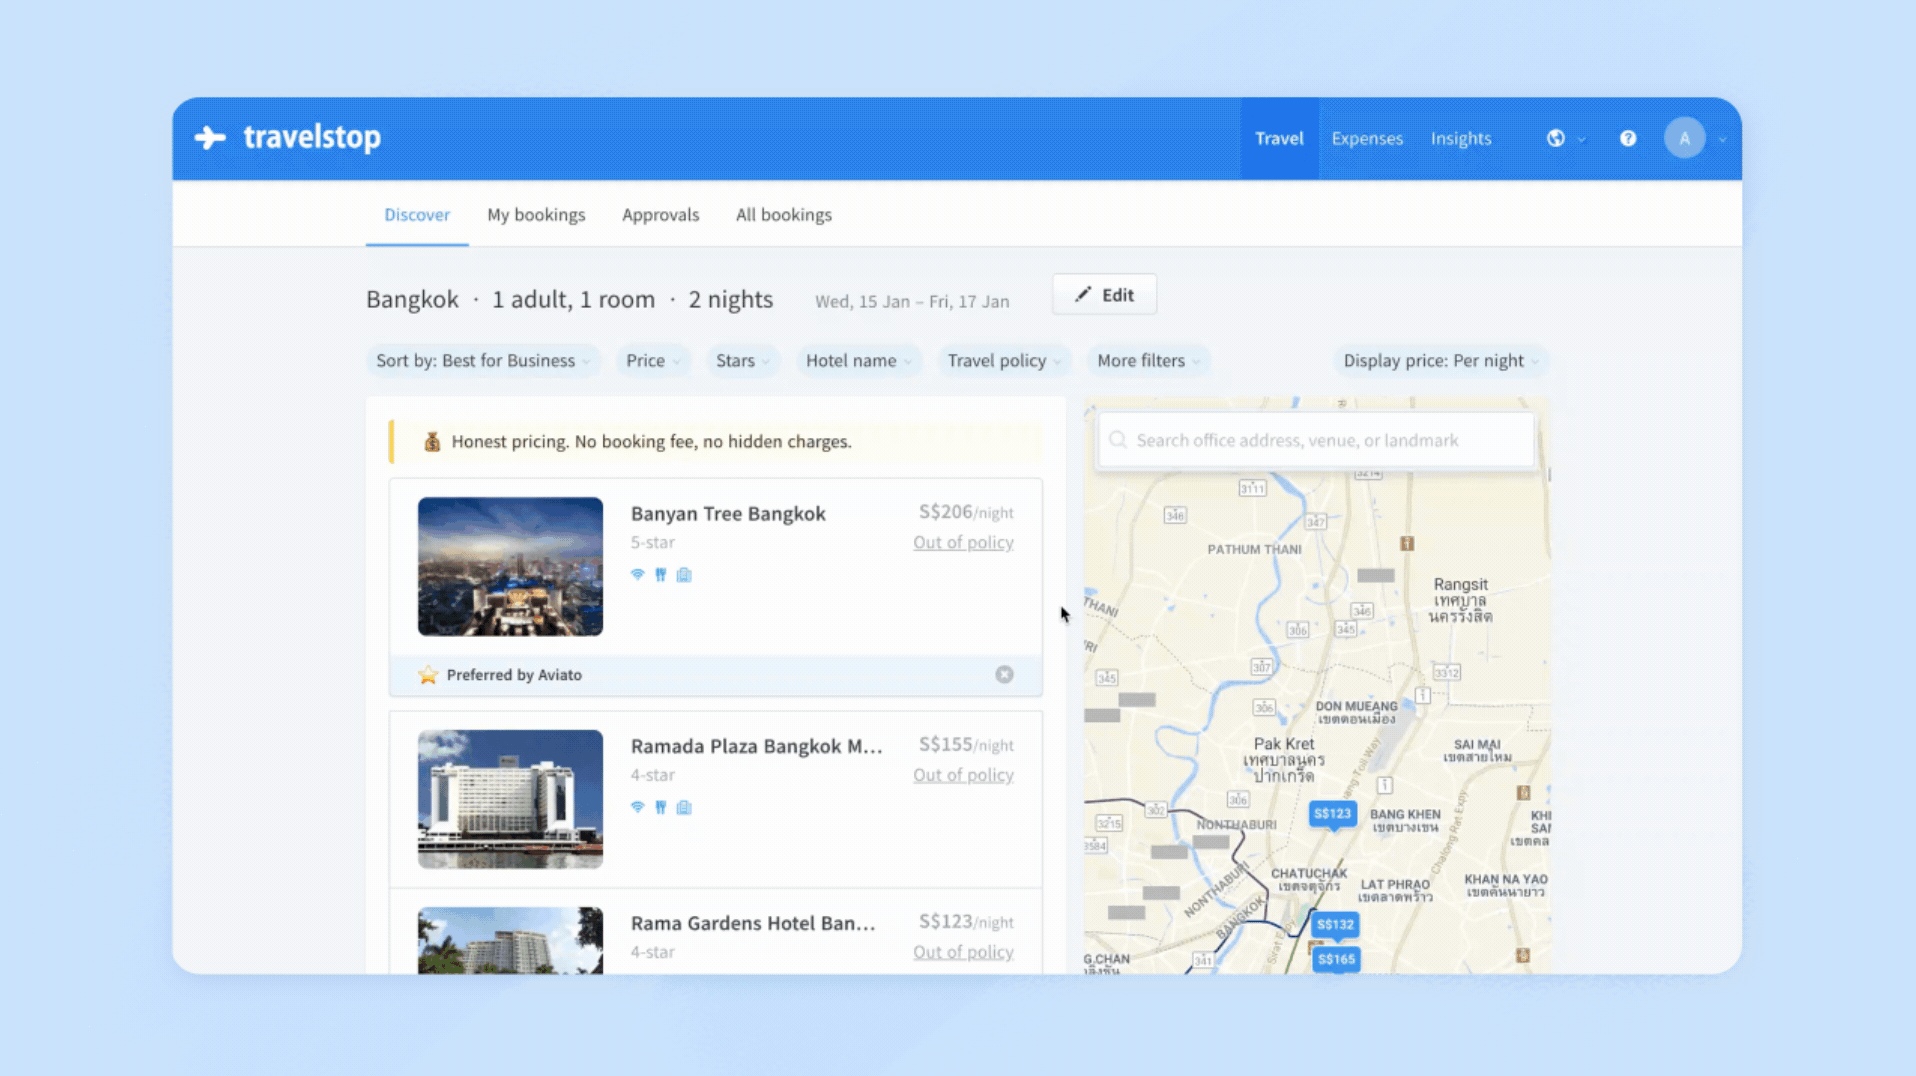The width and height of the screenshot is (1916, 1076).
Task: Click the map search address input field
Action: coord(1316,440)
